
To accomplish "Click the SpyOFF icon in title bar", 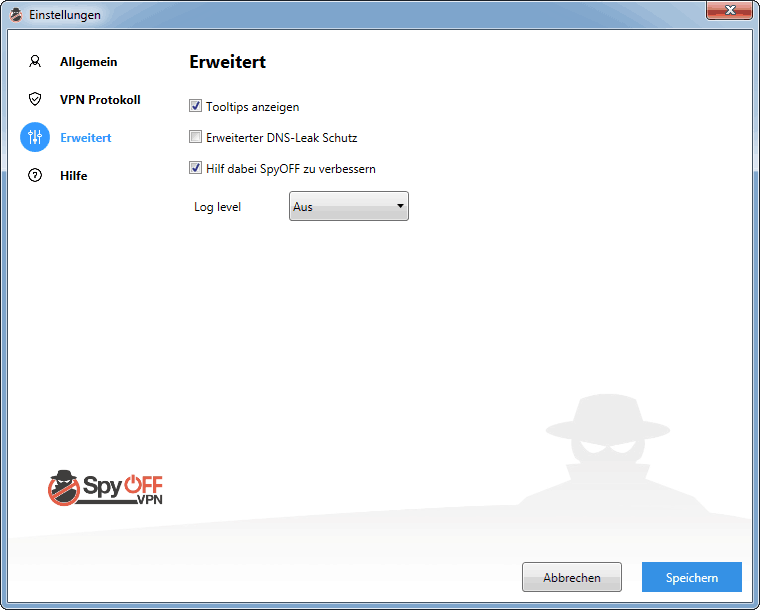I will pos(16,15).
